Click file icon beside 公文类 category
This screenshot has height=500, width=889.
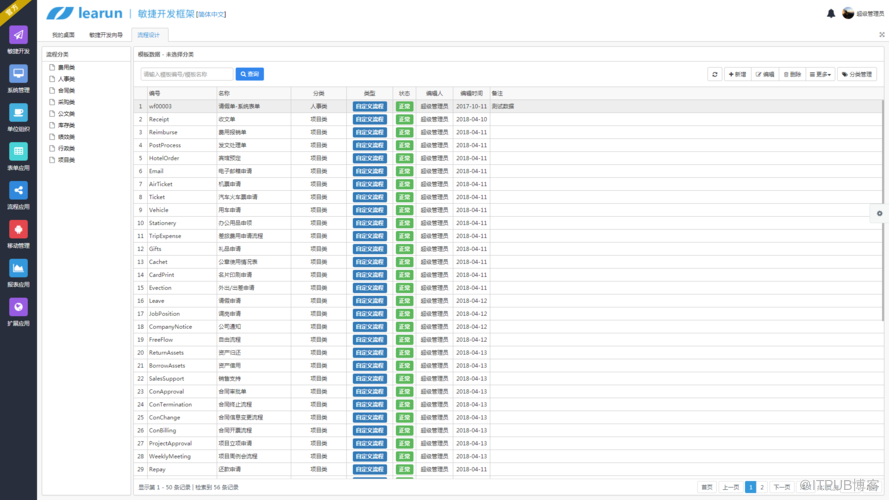click(x=52, y=113)
